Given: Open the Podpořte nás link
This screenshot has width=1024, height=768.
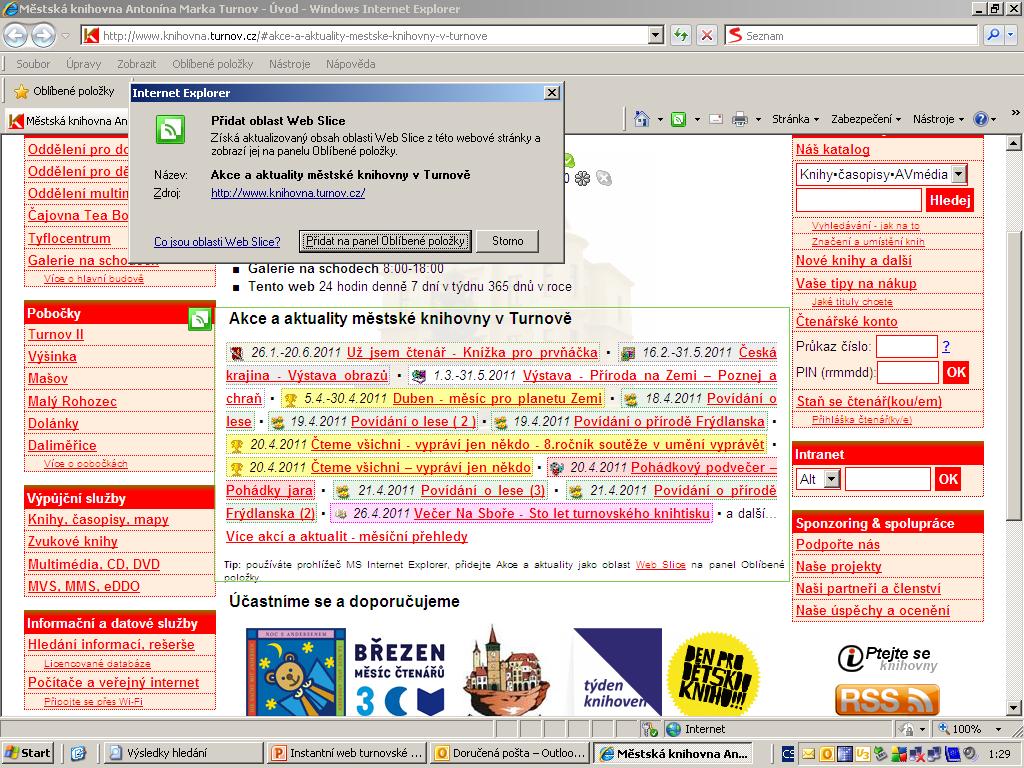Looking at the screenshot, I should point(838,545).
